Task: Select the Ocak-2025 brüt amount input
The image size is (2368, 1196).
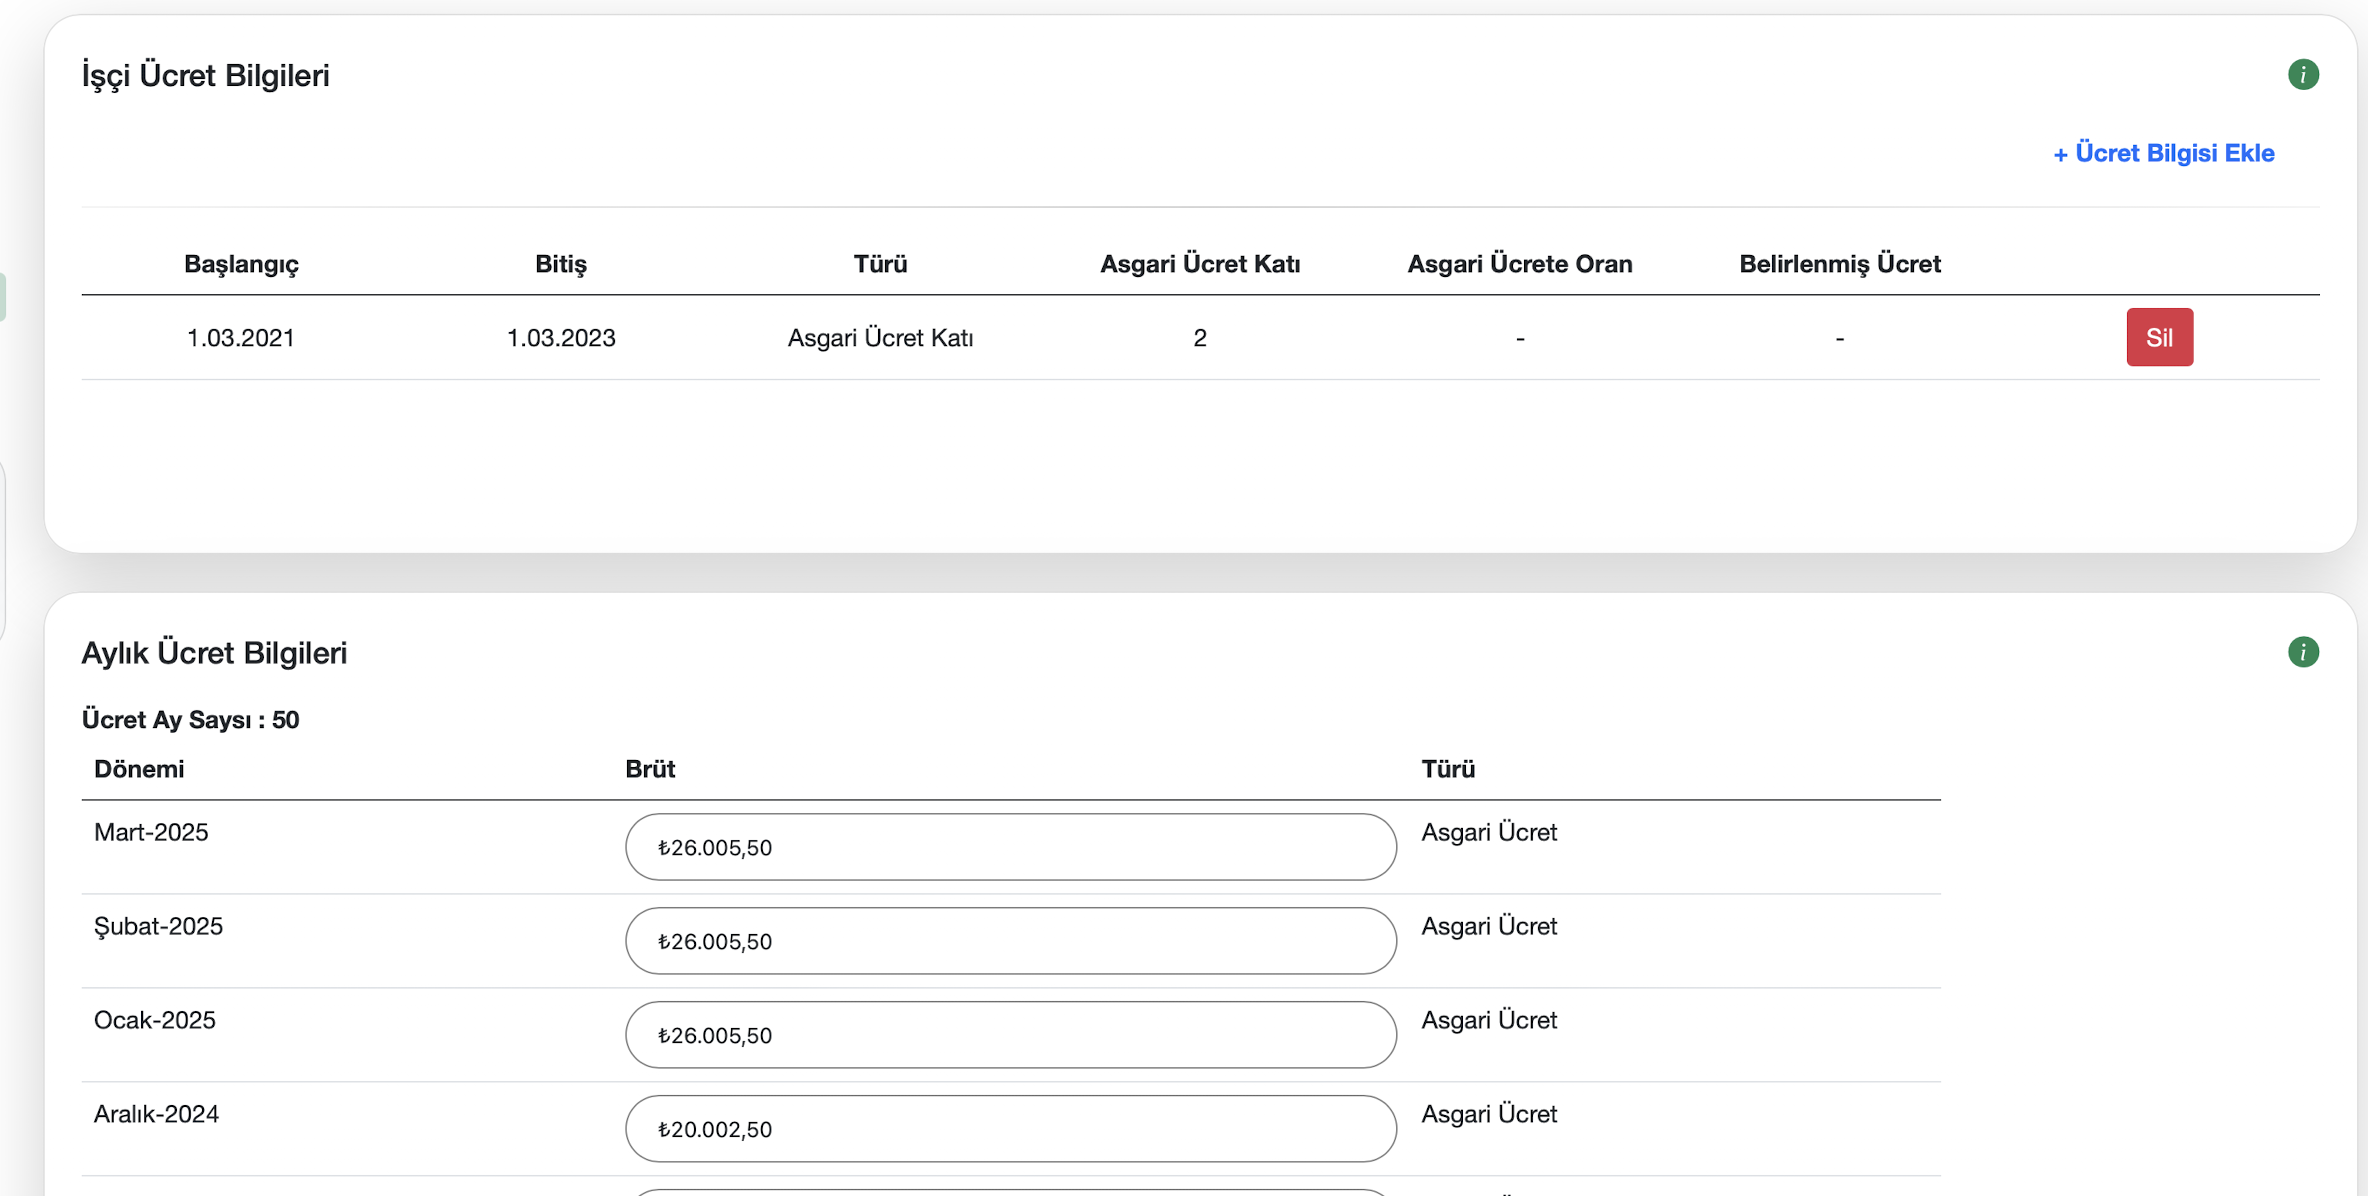Action: [x=1010, y=1035]
